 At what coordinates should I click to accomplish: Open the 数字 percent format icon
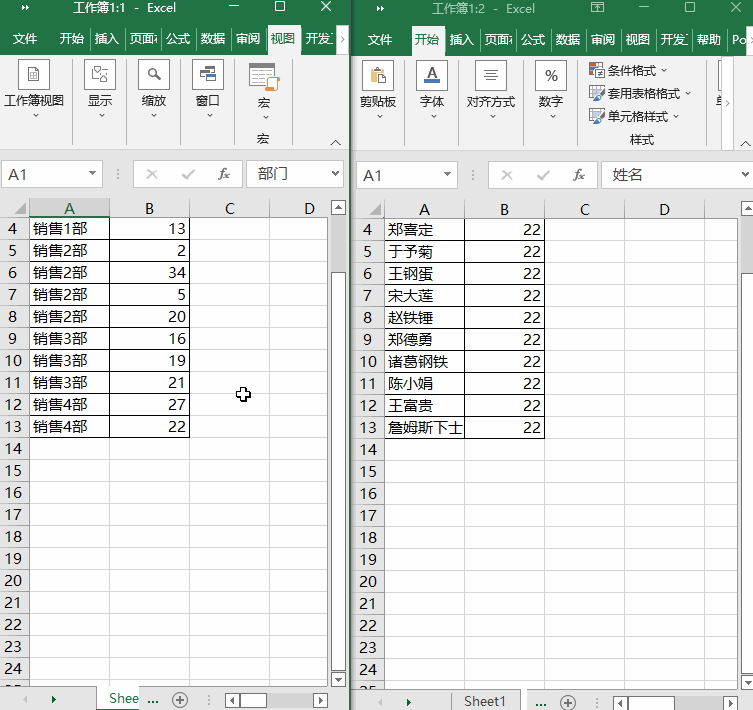[x=551, y=75]
